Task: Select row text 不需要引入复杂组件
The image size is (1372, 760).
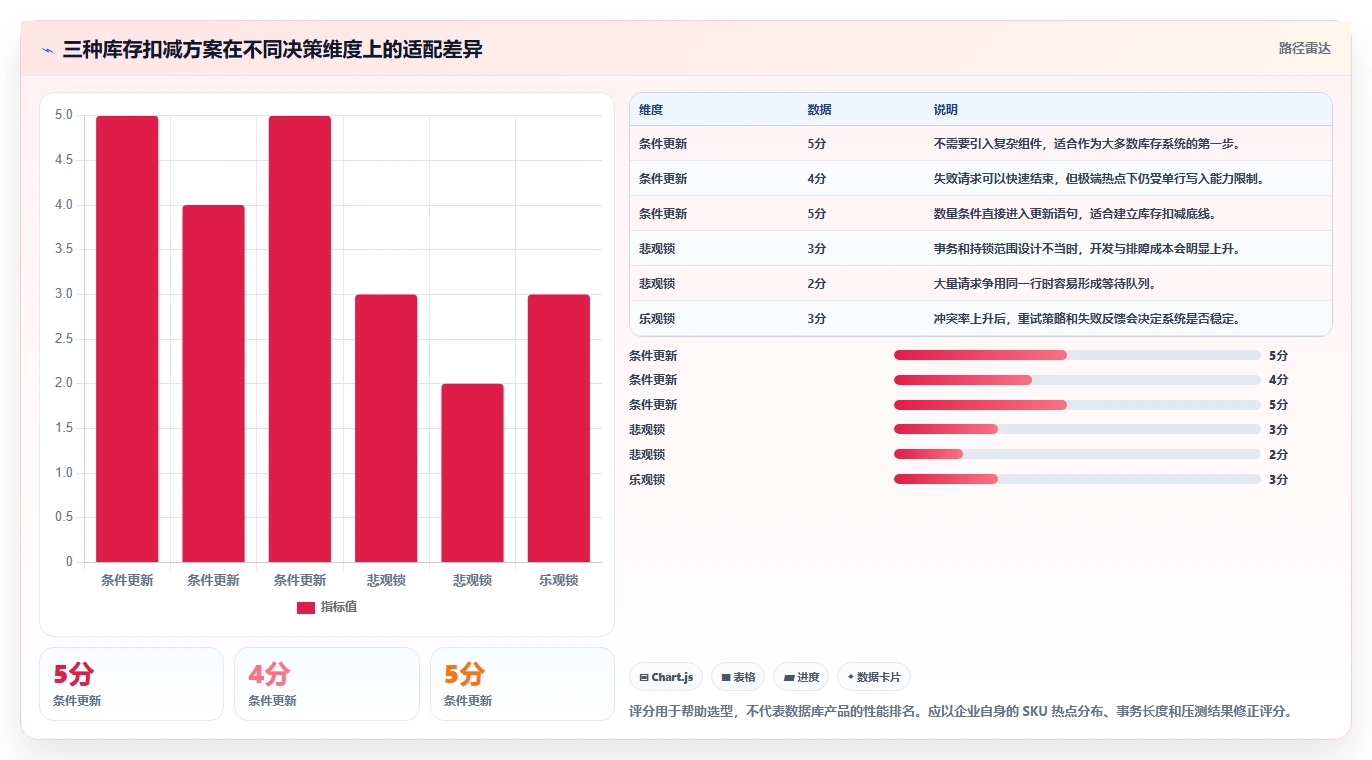Action: coord(987,144)
